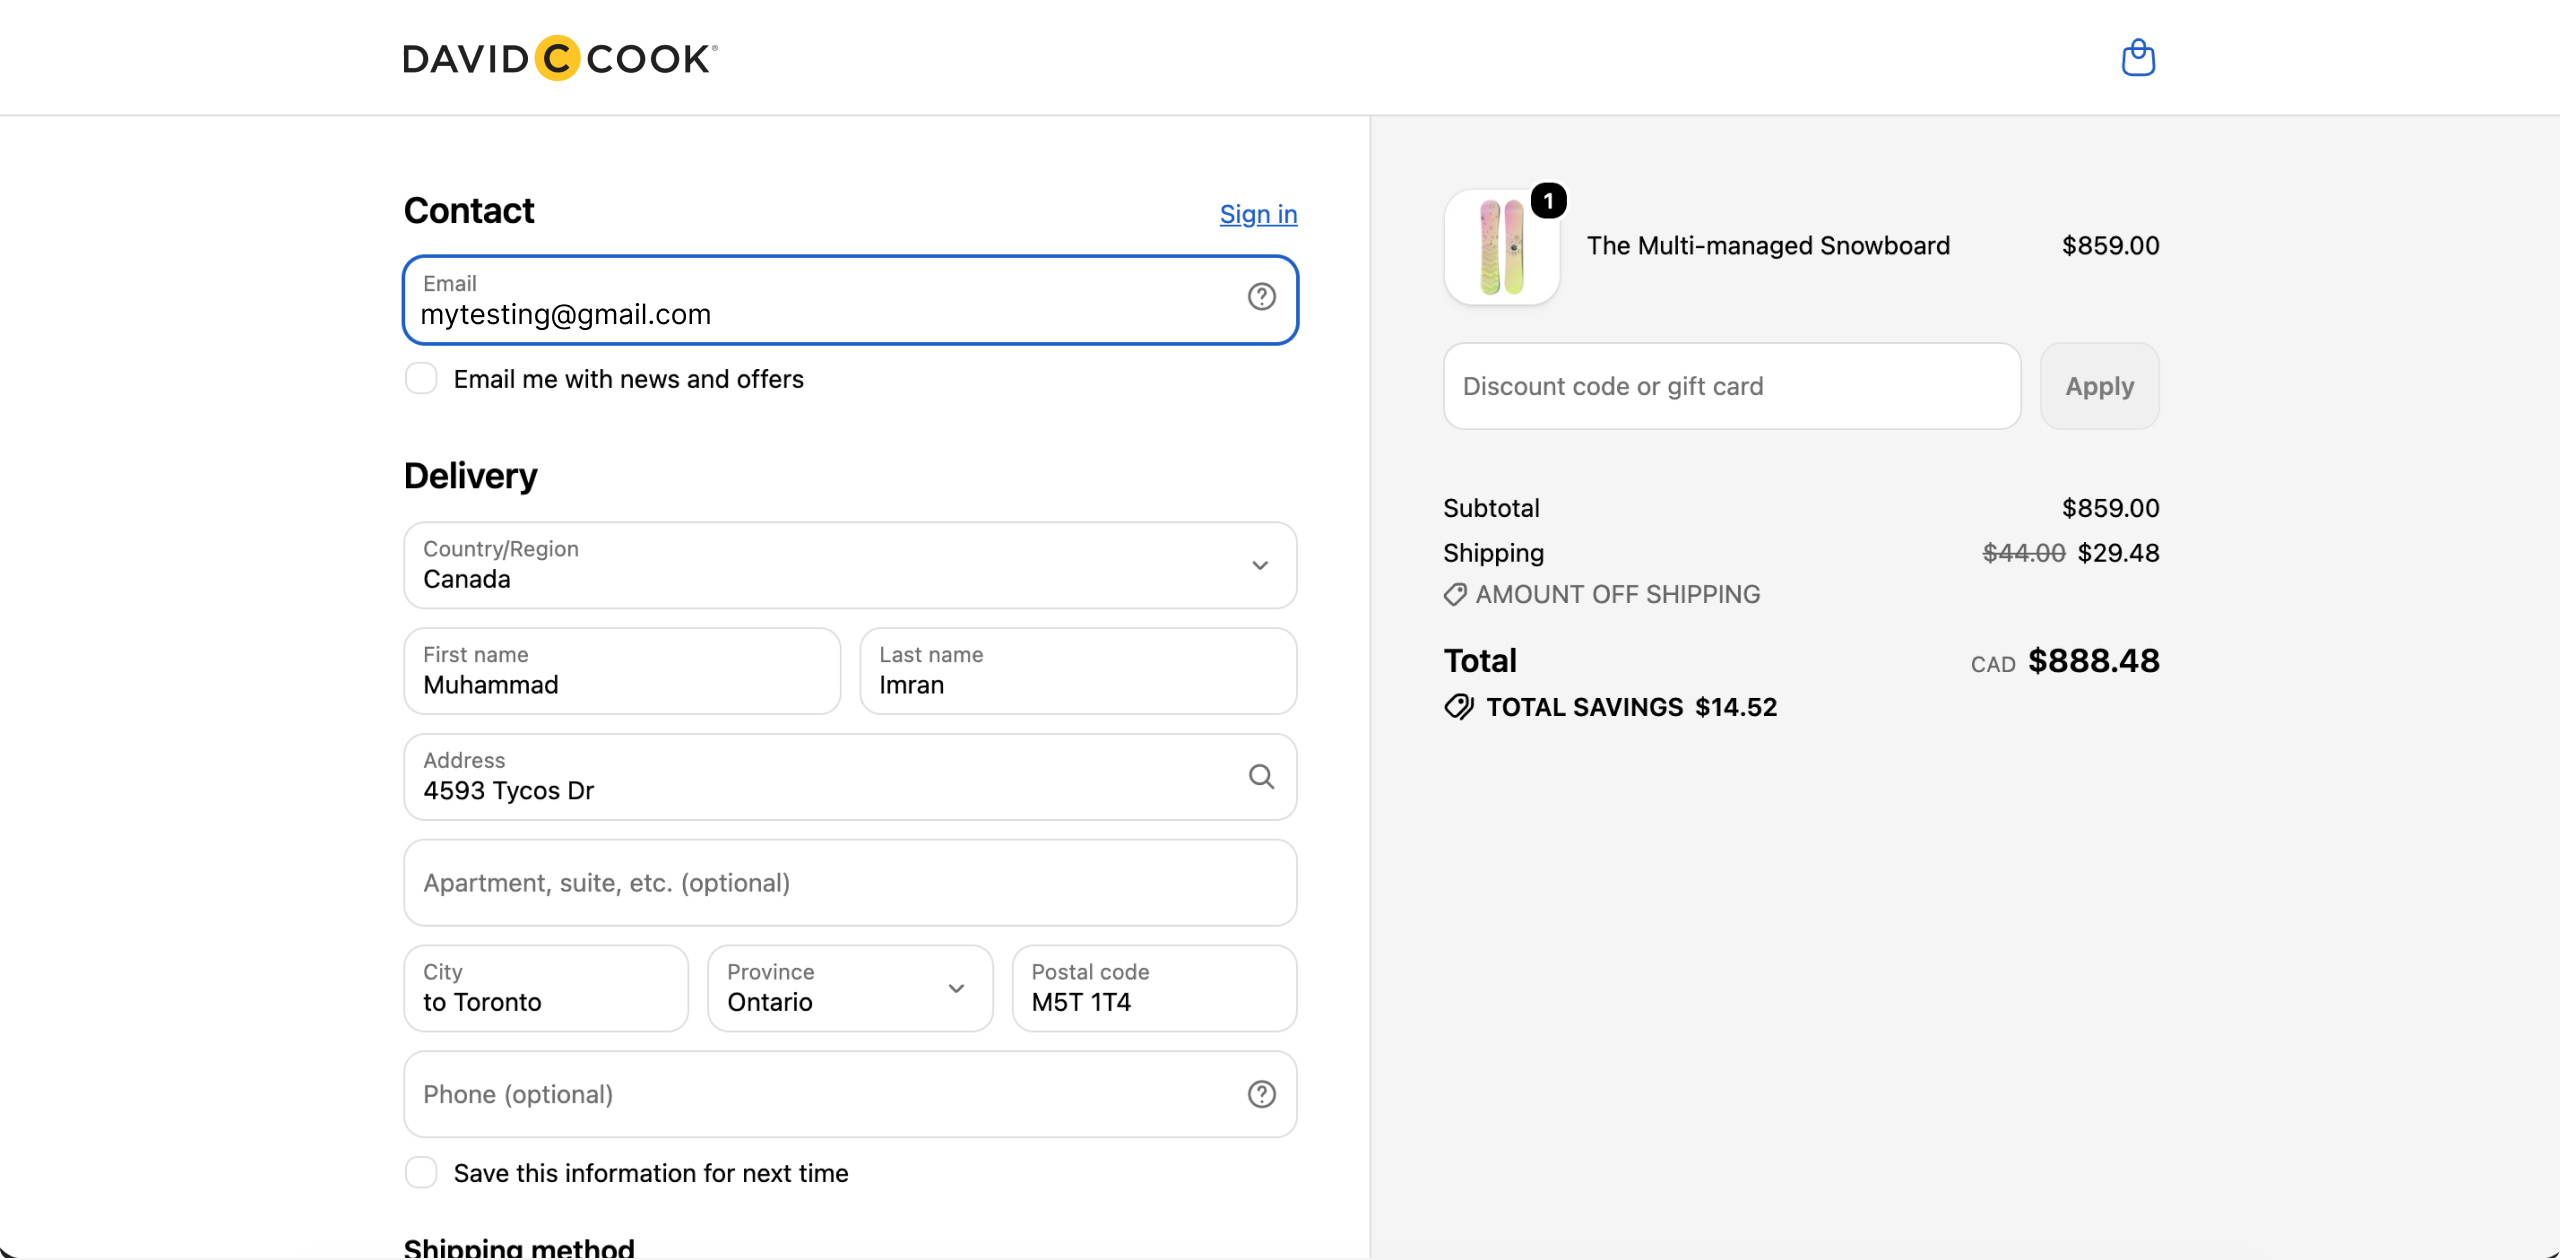
Task: Click the Contact heading
Action: coord(469,211)
